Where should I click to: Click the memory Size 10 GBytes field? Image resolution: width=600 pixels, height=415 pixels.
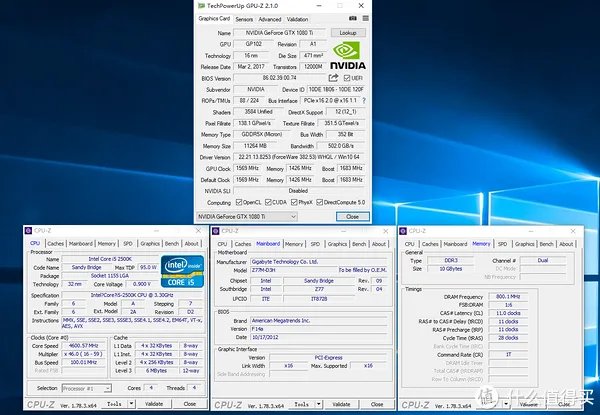click(x=450, y=269)
